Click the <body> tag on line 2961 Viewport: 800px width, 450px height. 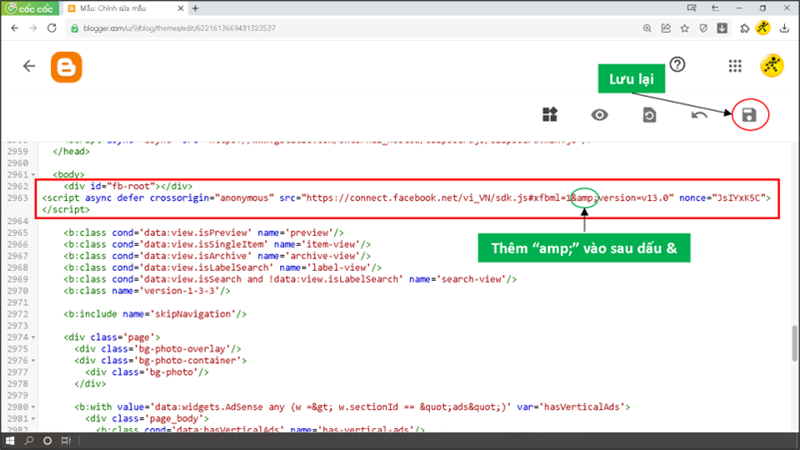(68, 174)
